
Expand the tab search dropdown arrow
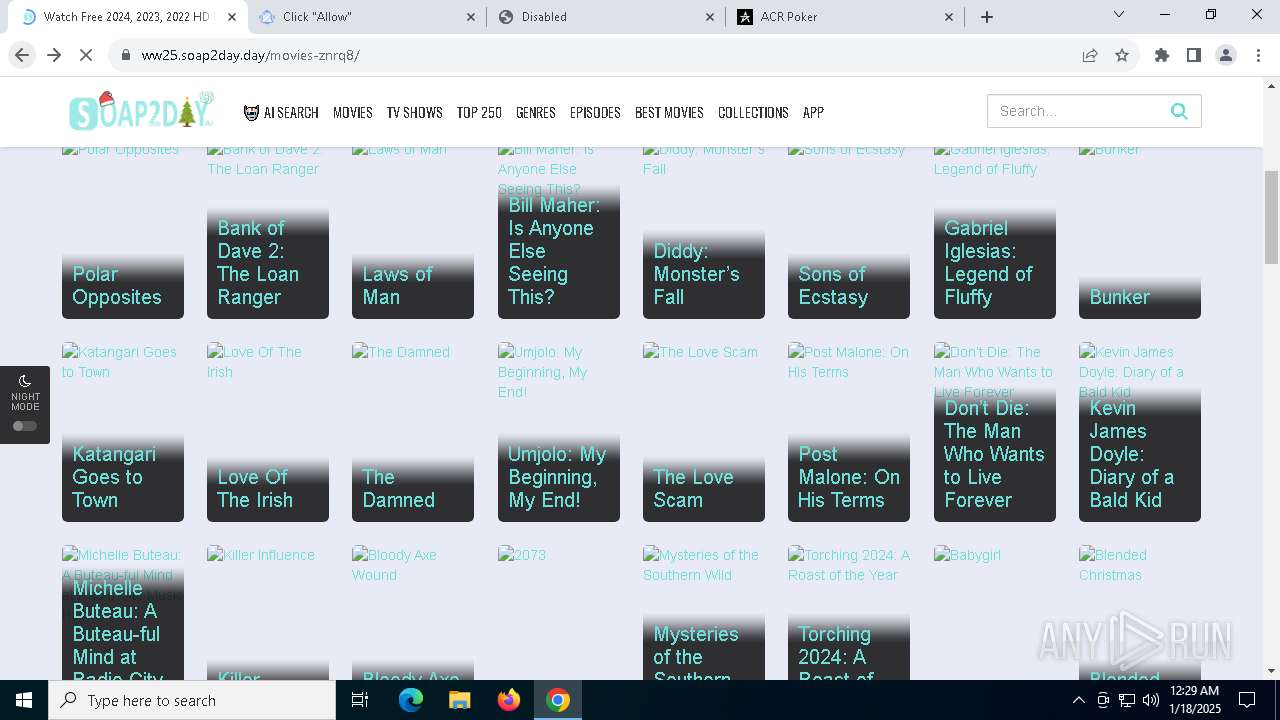point(1119,14)
